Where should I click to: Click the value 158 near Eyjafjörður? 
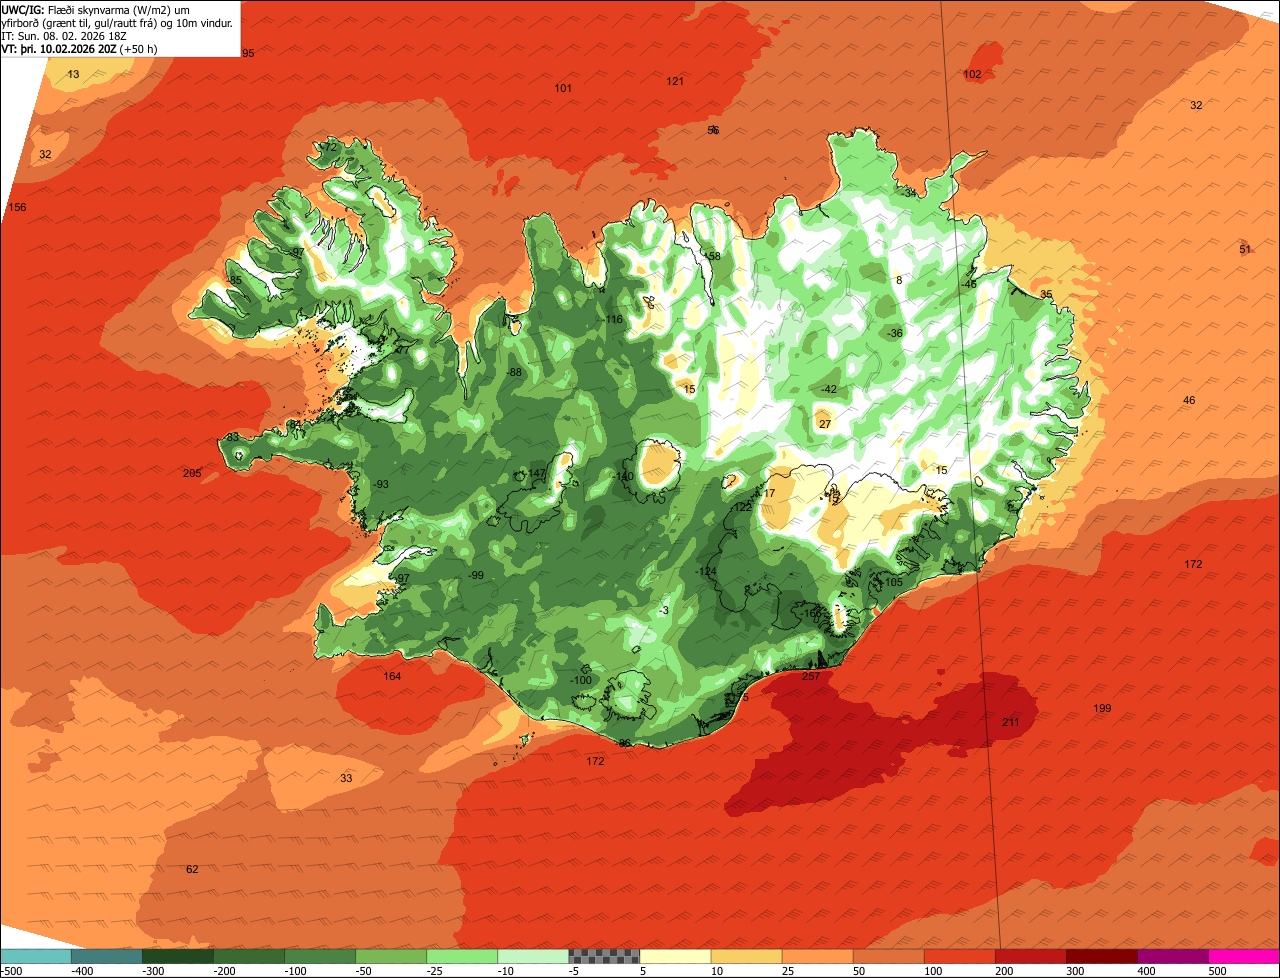click(712, 257)
